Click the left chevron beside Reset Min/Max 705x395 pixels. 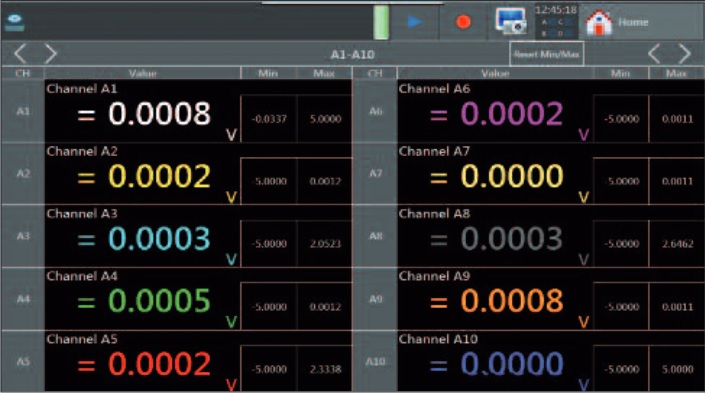(654, 54)
